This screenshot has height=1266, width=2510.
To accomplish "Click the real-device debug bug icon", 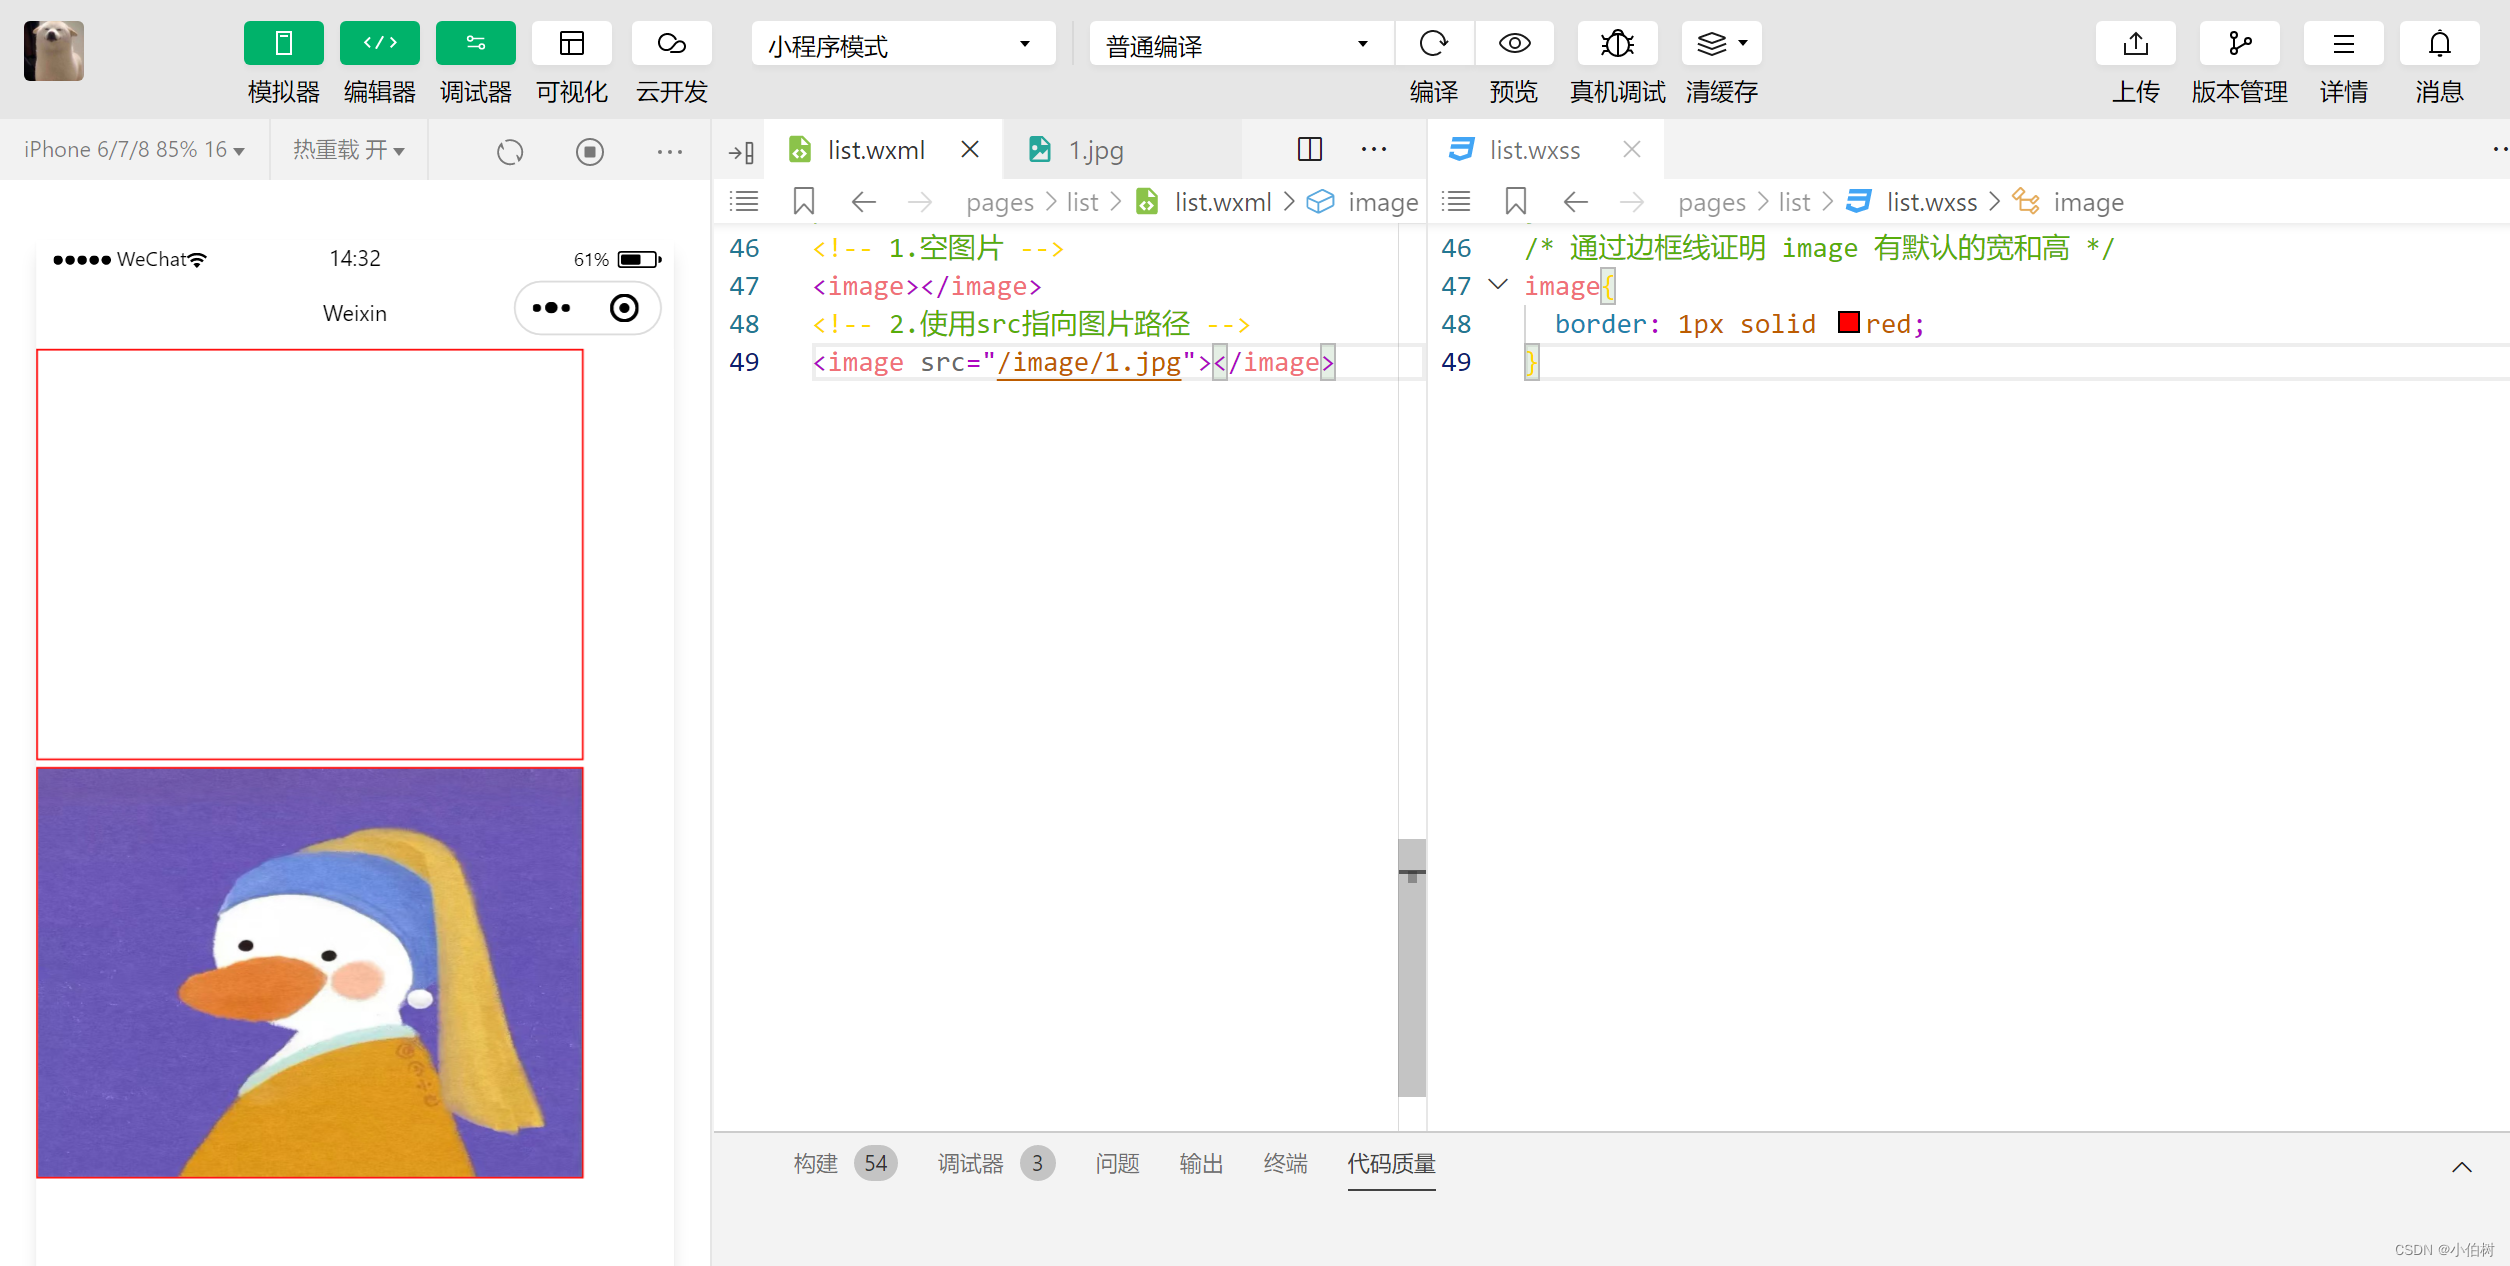I will click(x=1616, y=44).
